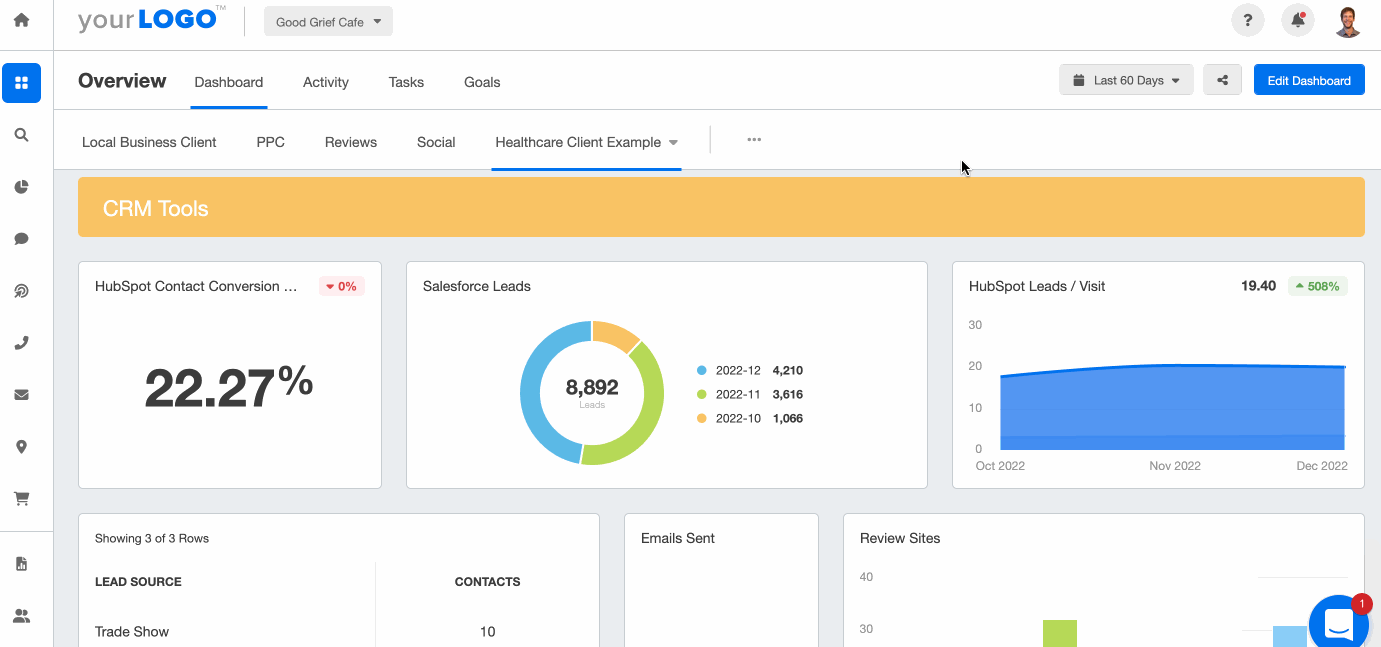Switch to the Goals tab

pyautogui.click(x=482, y=82)
